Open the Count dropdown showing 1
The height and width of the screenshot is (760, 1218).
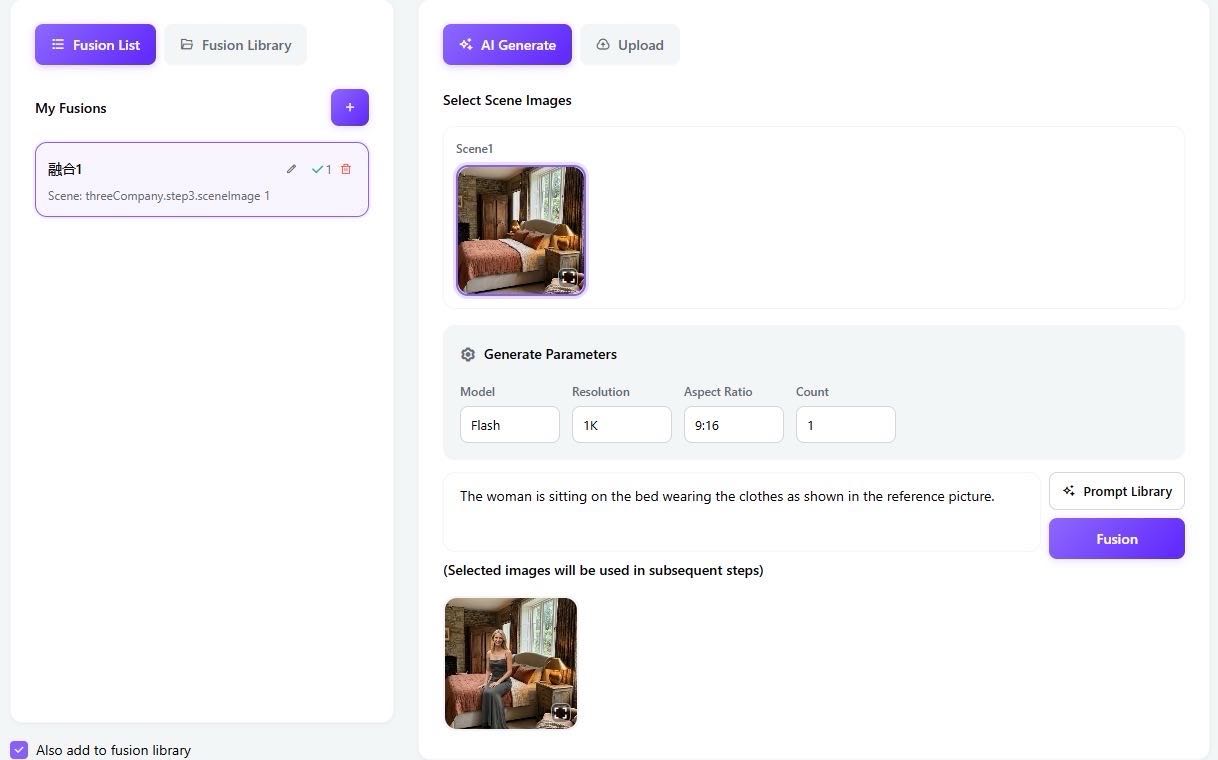(845, 425)
